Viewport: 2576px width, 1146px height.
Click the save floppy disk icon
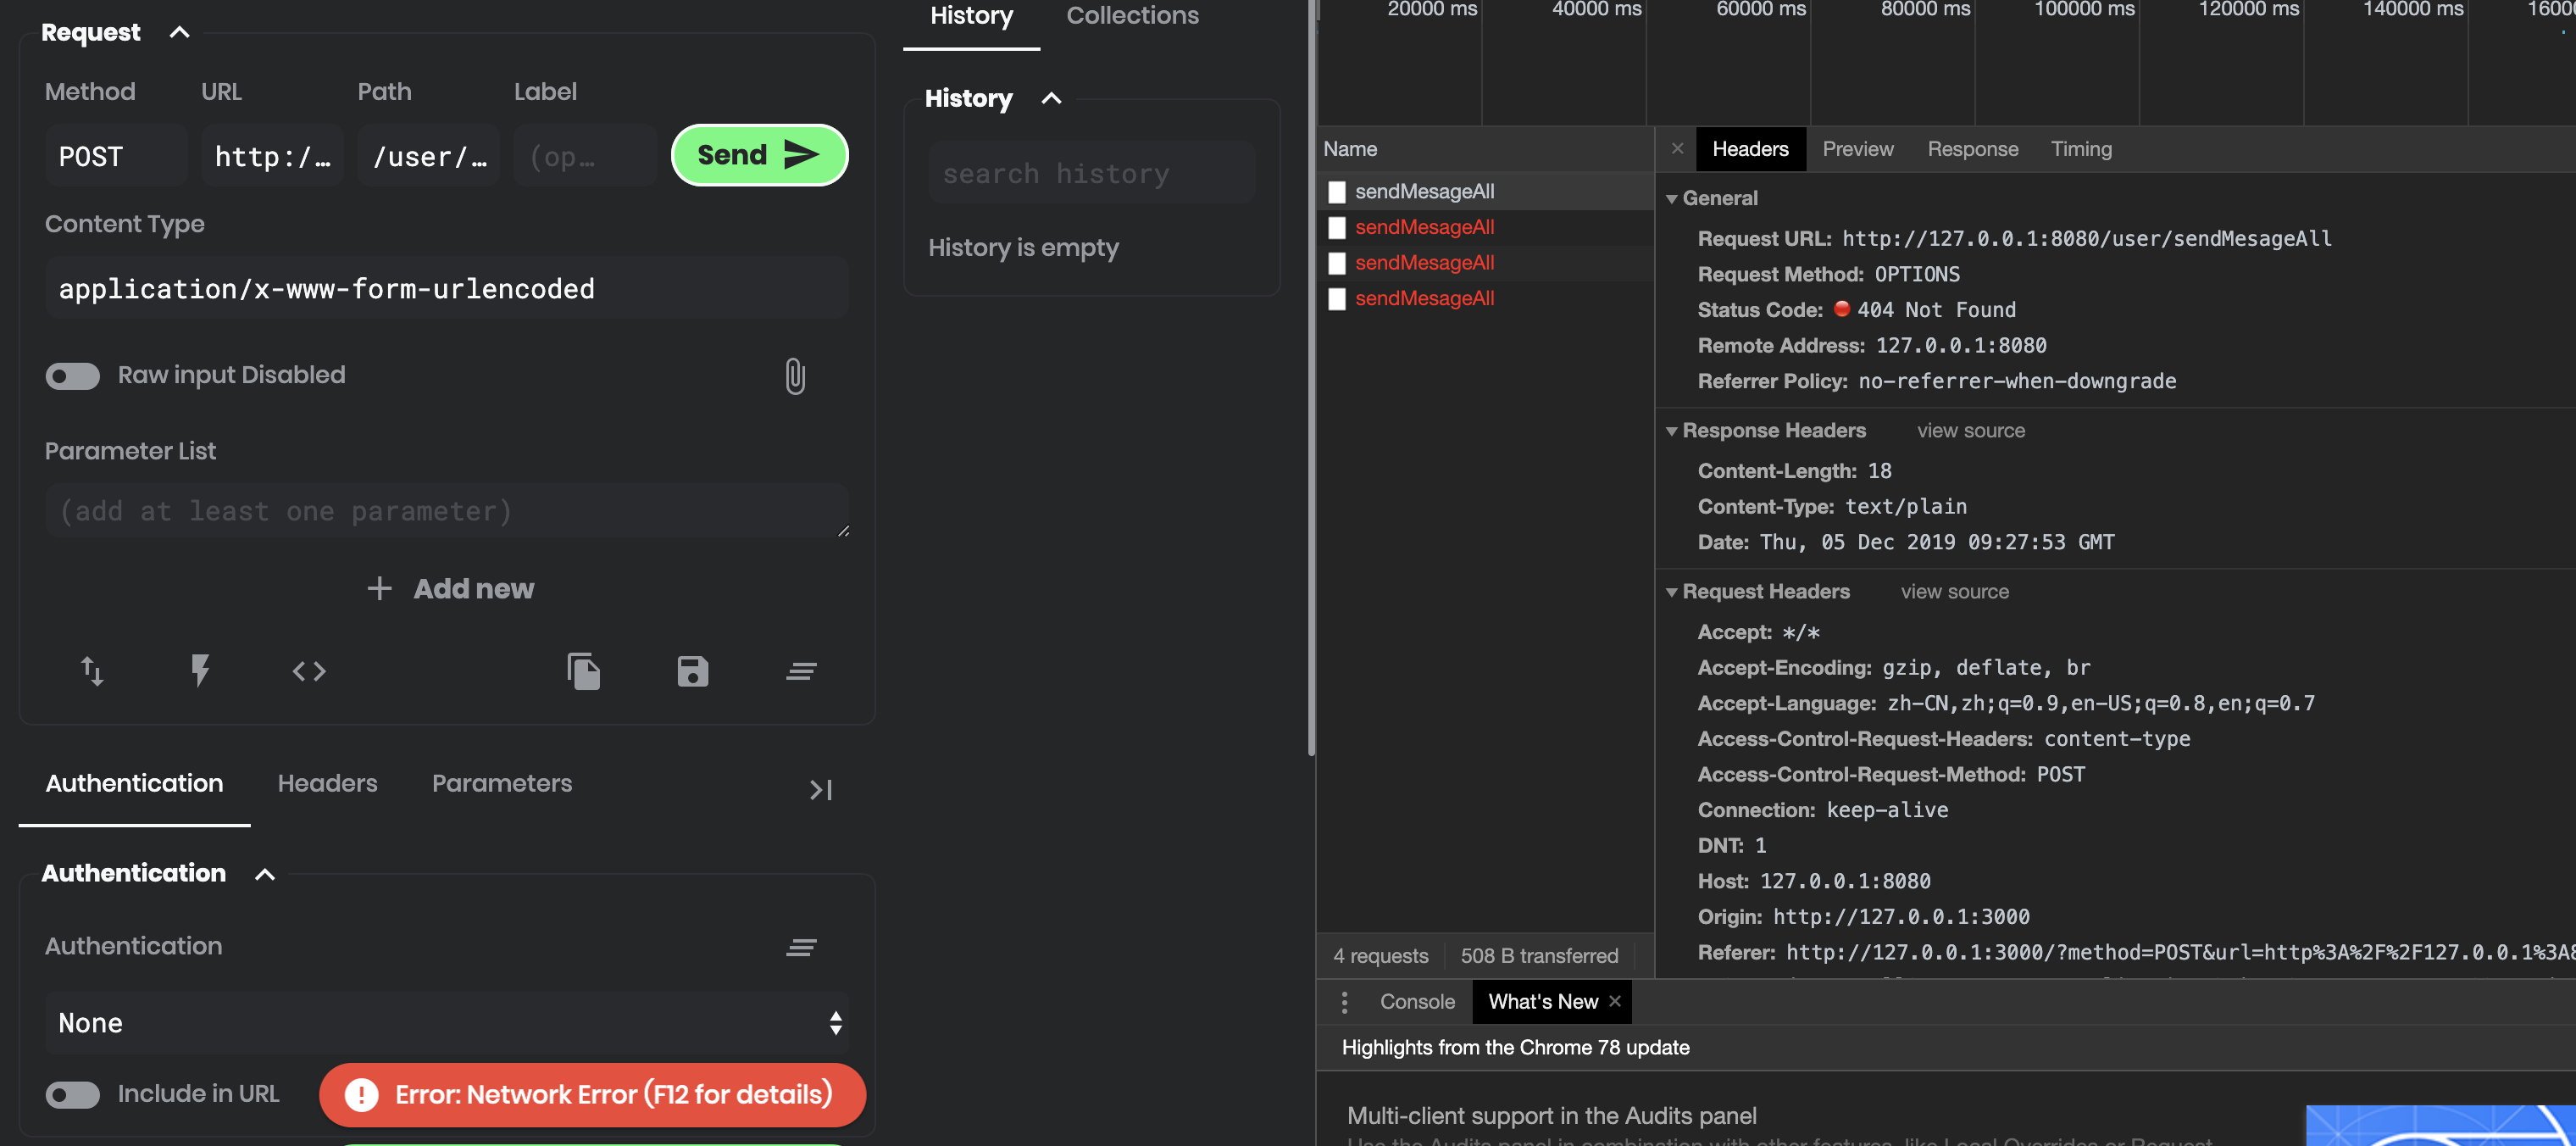[x=692, y=671]
